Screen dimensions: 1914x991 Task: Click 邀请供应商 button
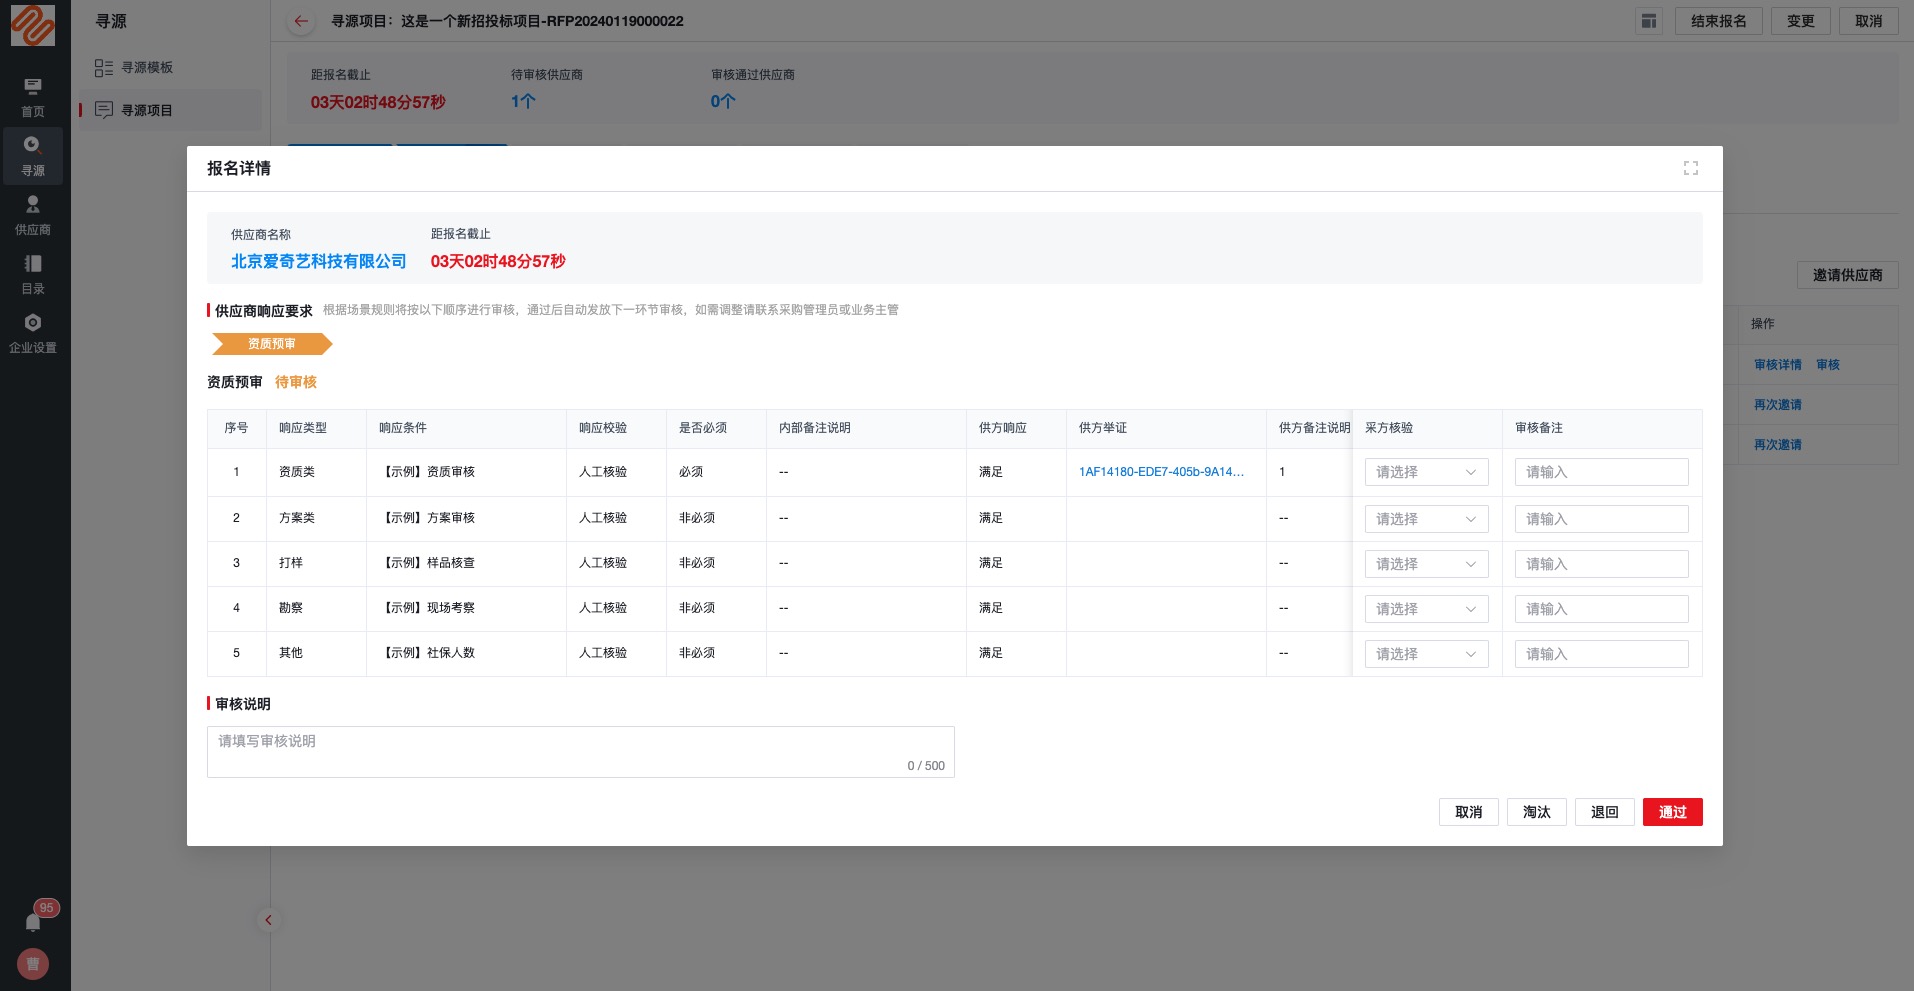1848,275
